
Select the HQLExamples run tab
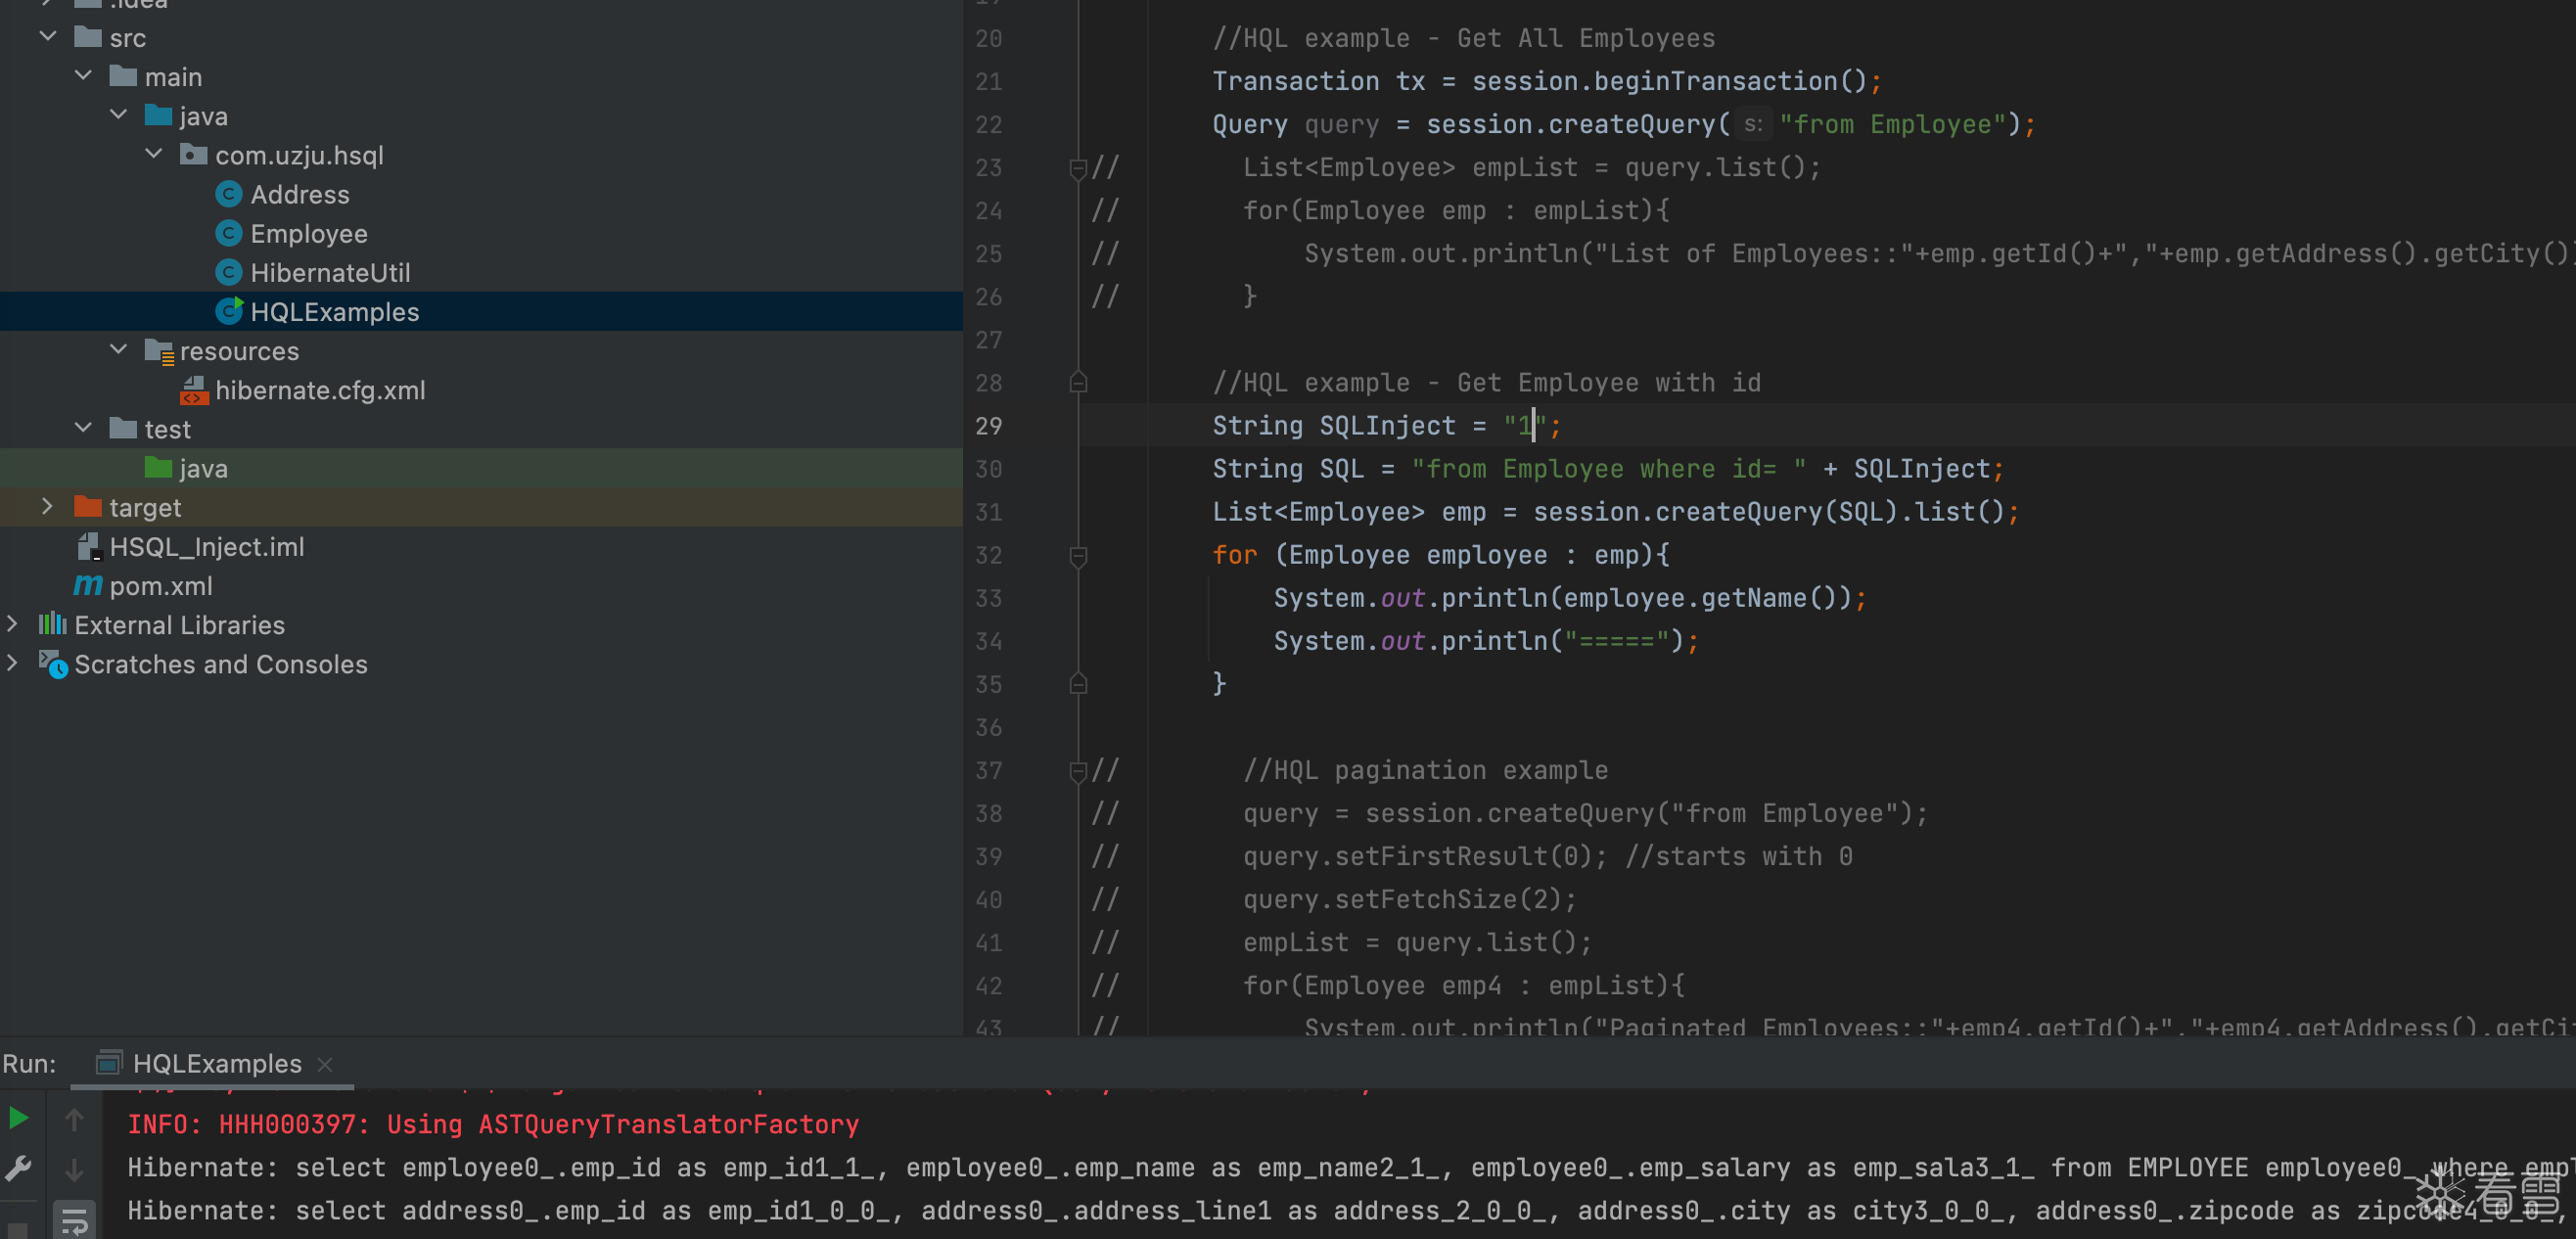pos(216,1064)
